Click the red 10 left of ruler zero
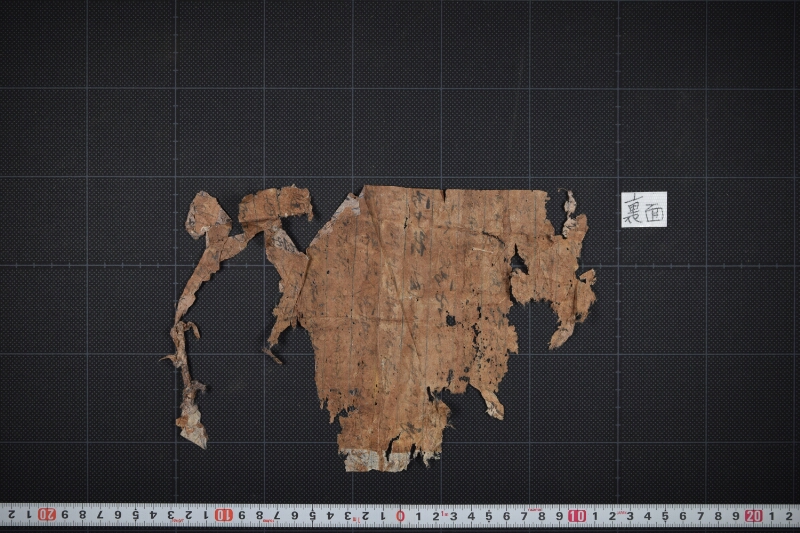This screenshot has width=800, height=533. click(223, 515)
